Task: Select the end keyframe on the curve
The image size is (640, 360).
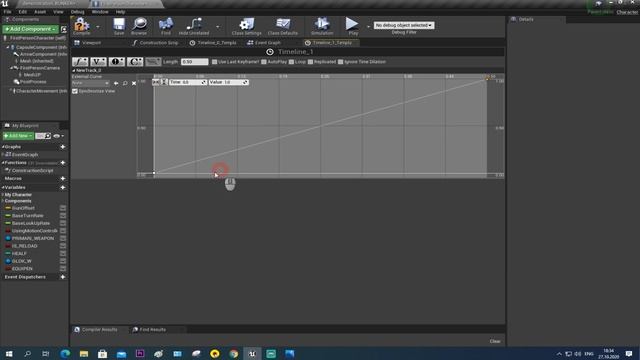Action: (x=487, y=79)
